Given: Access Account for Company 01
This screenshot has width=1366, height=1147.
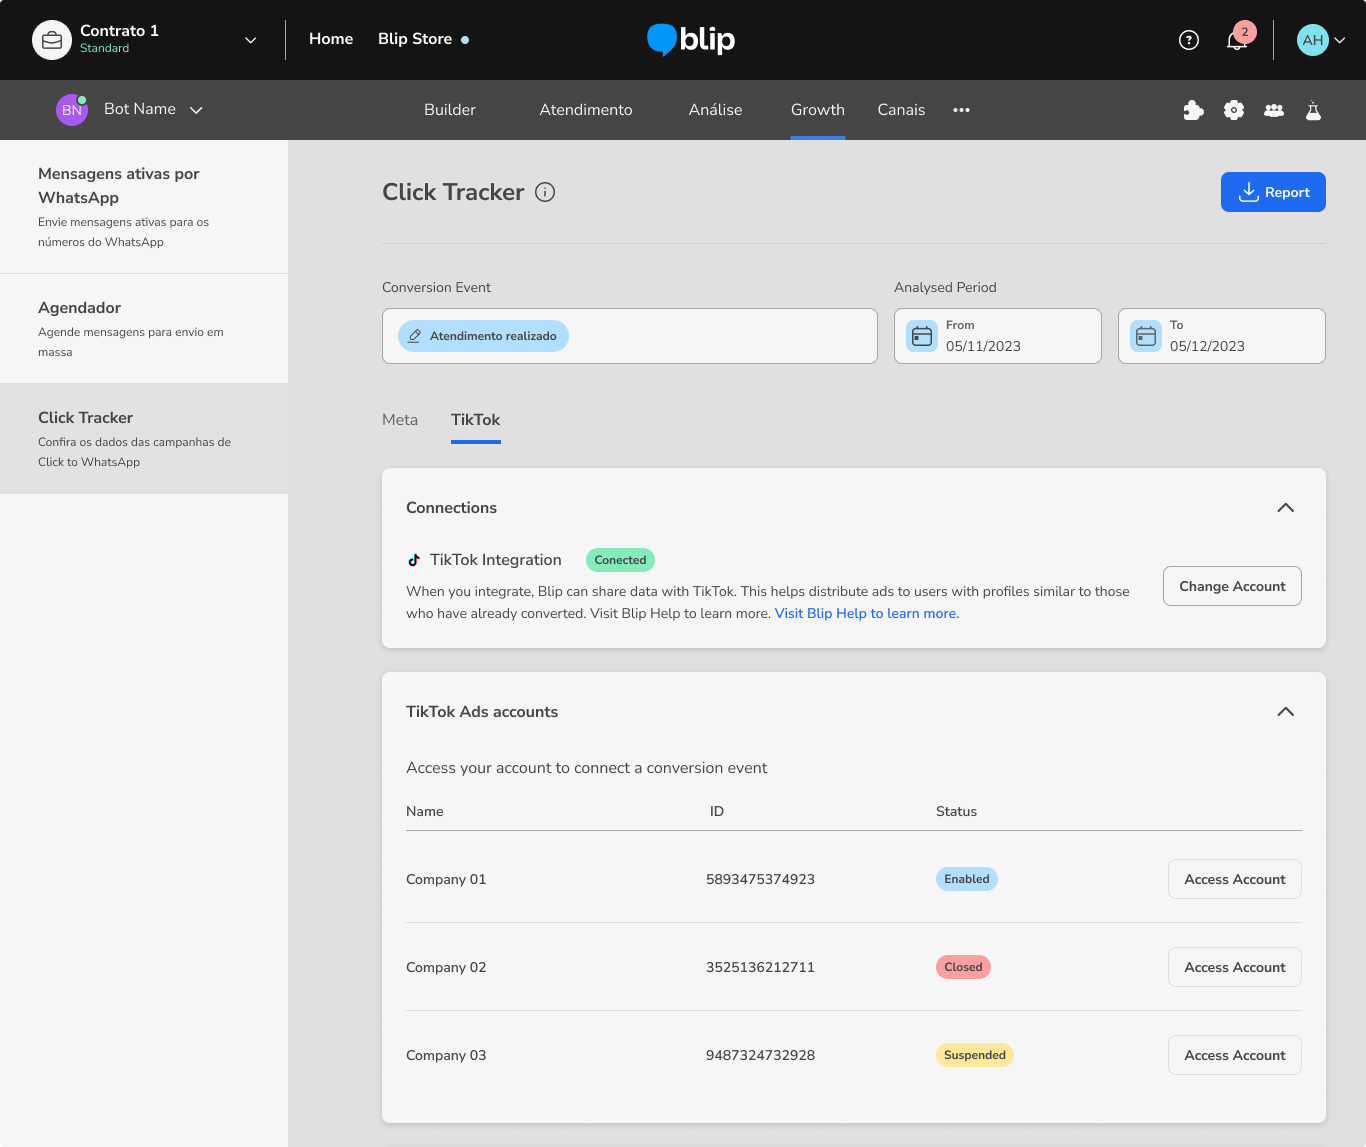Looking at the screenshot, I should click(x=1235, y=879).
